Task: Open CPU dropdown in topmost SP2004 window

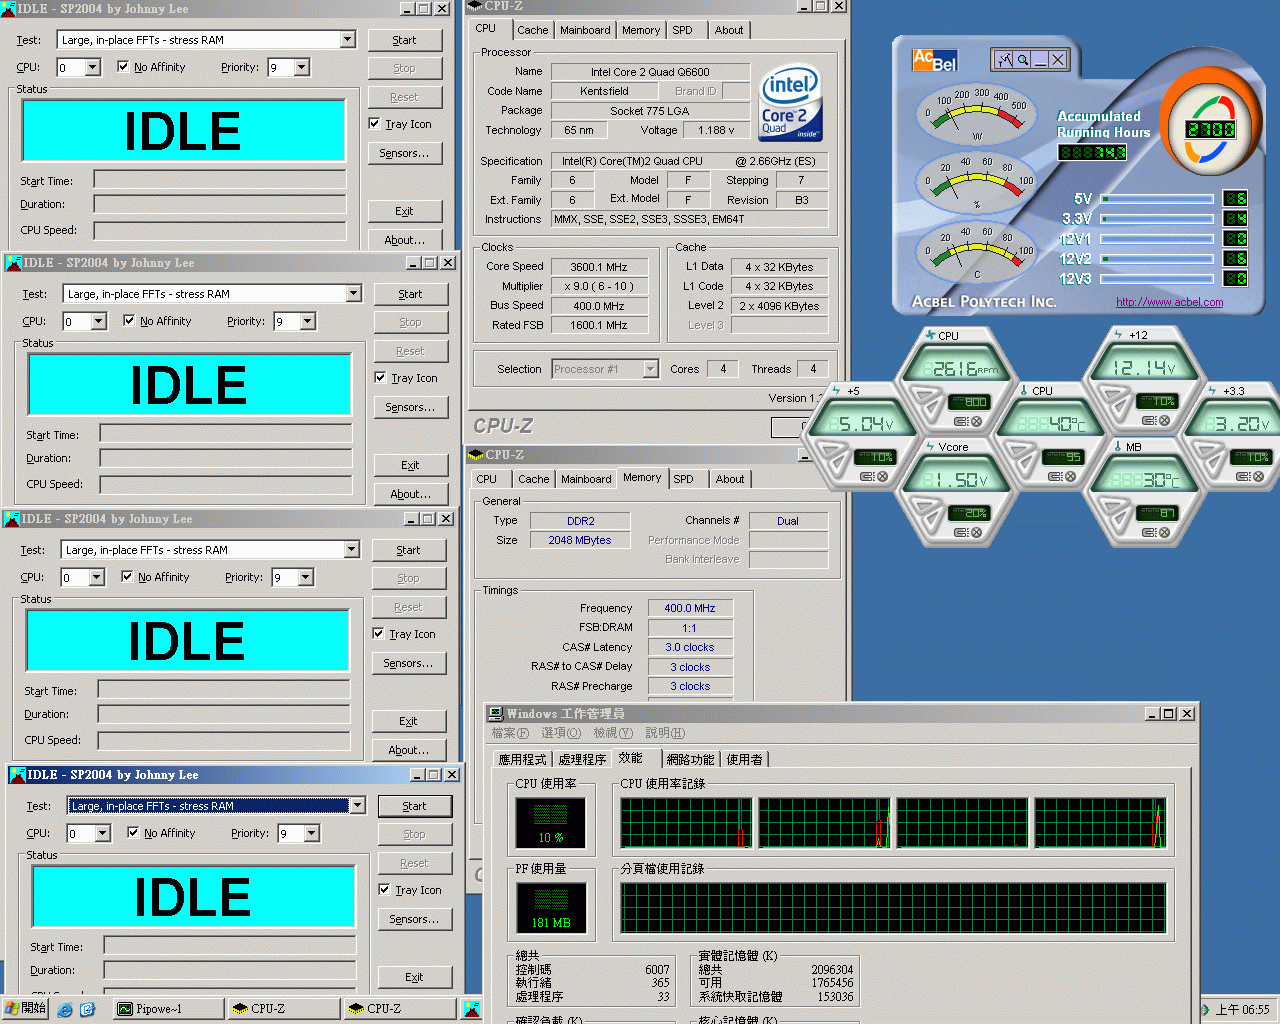Action: point(93,68)
